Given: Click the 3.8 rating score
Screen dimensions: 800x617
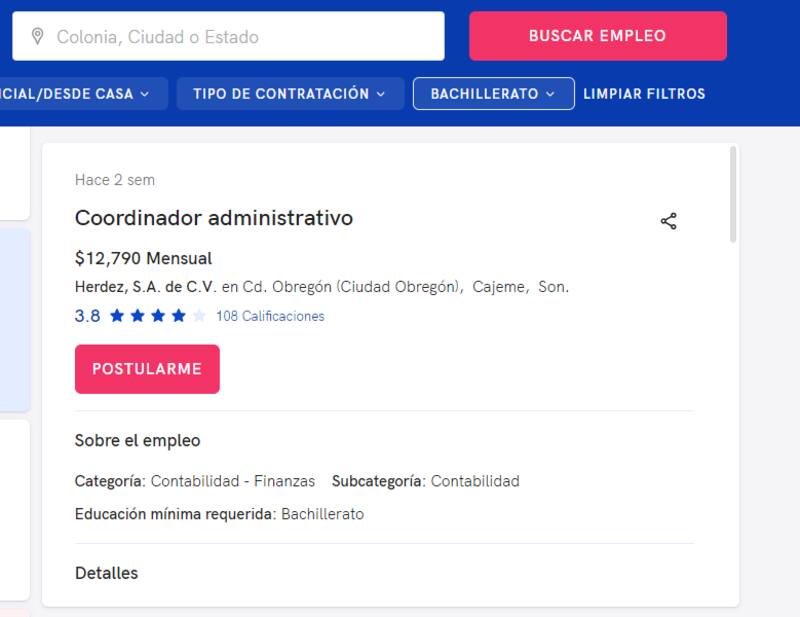Looking at the screenshot, I should [88, 316].
